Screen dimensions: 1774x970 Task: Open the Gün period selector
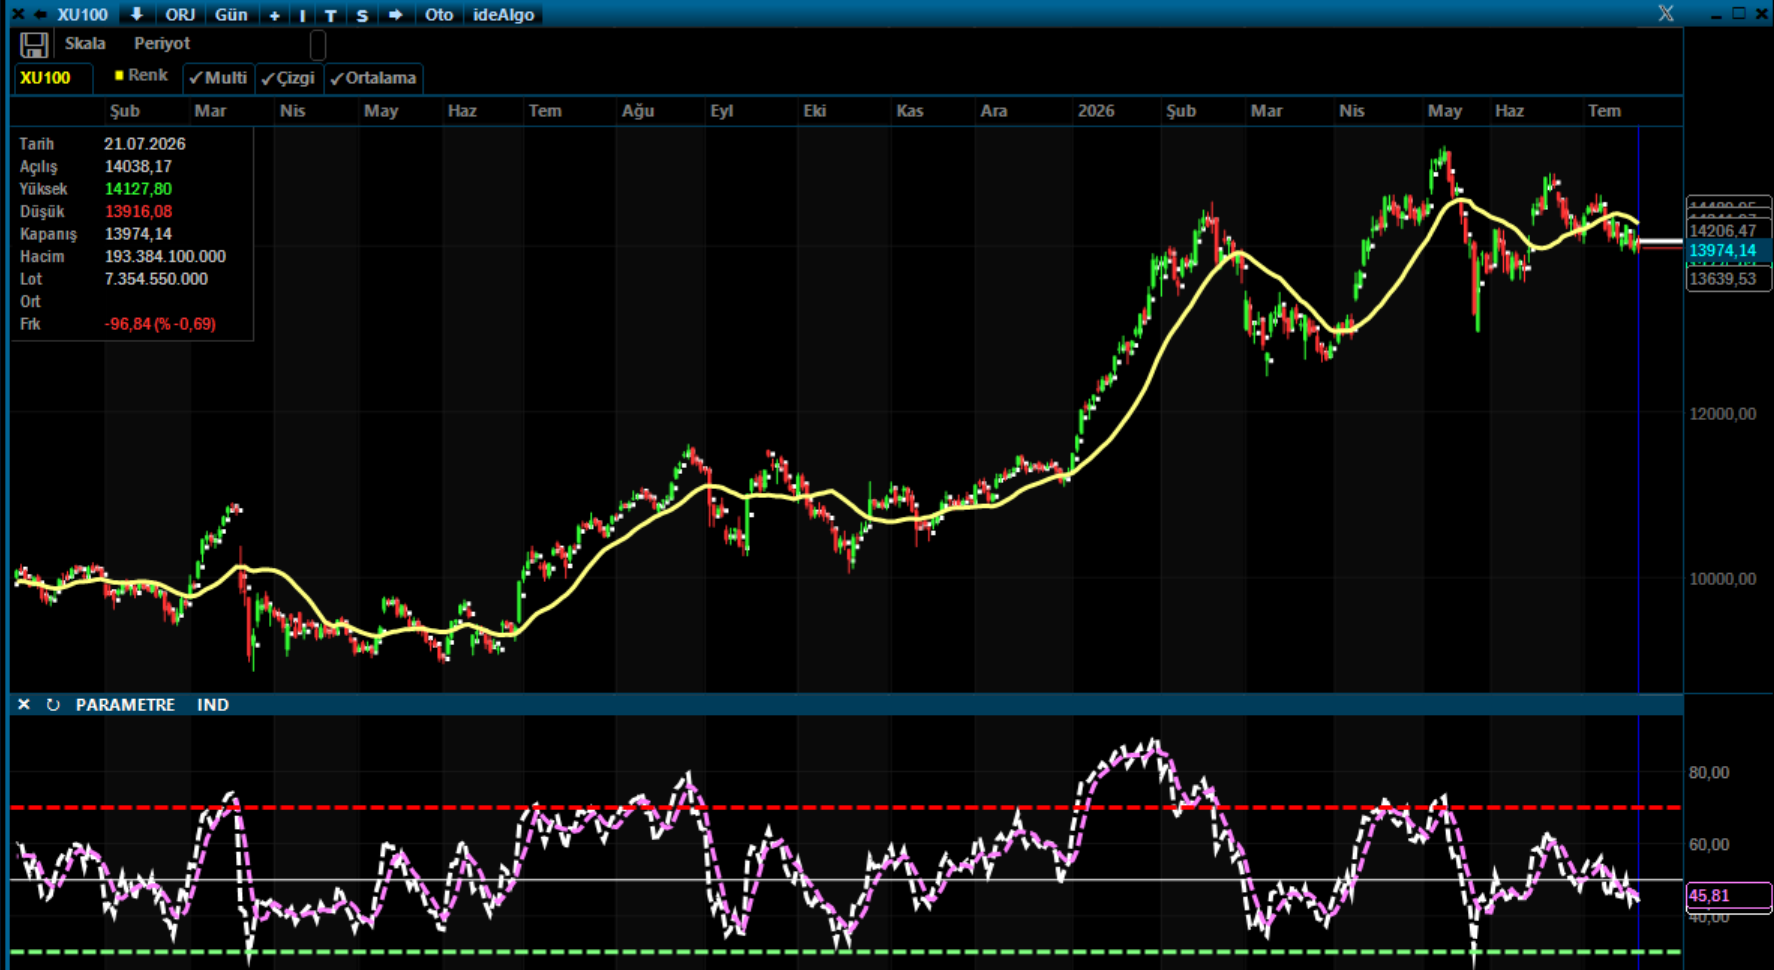[231, 15]
